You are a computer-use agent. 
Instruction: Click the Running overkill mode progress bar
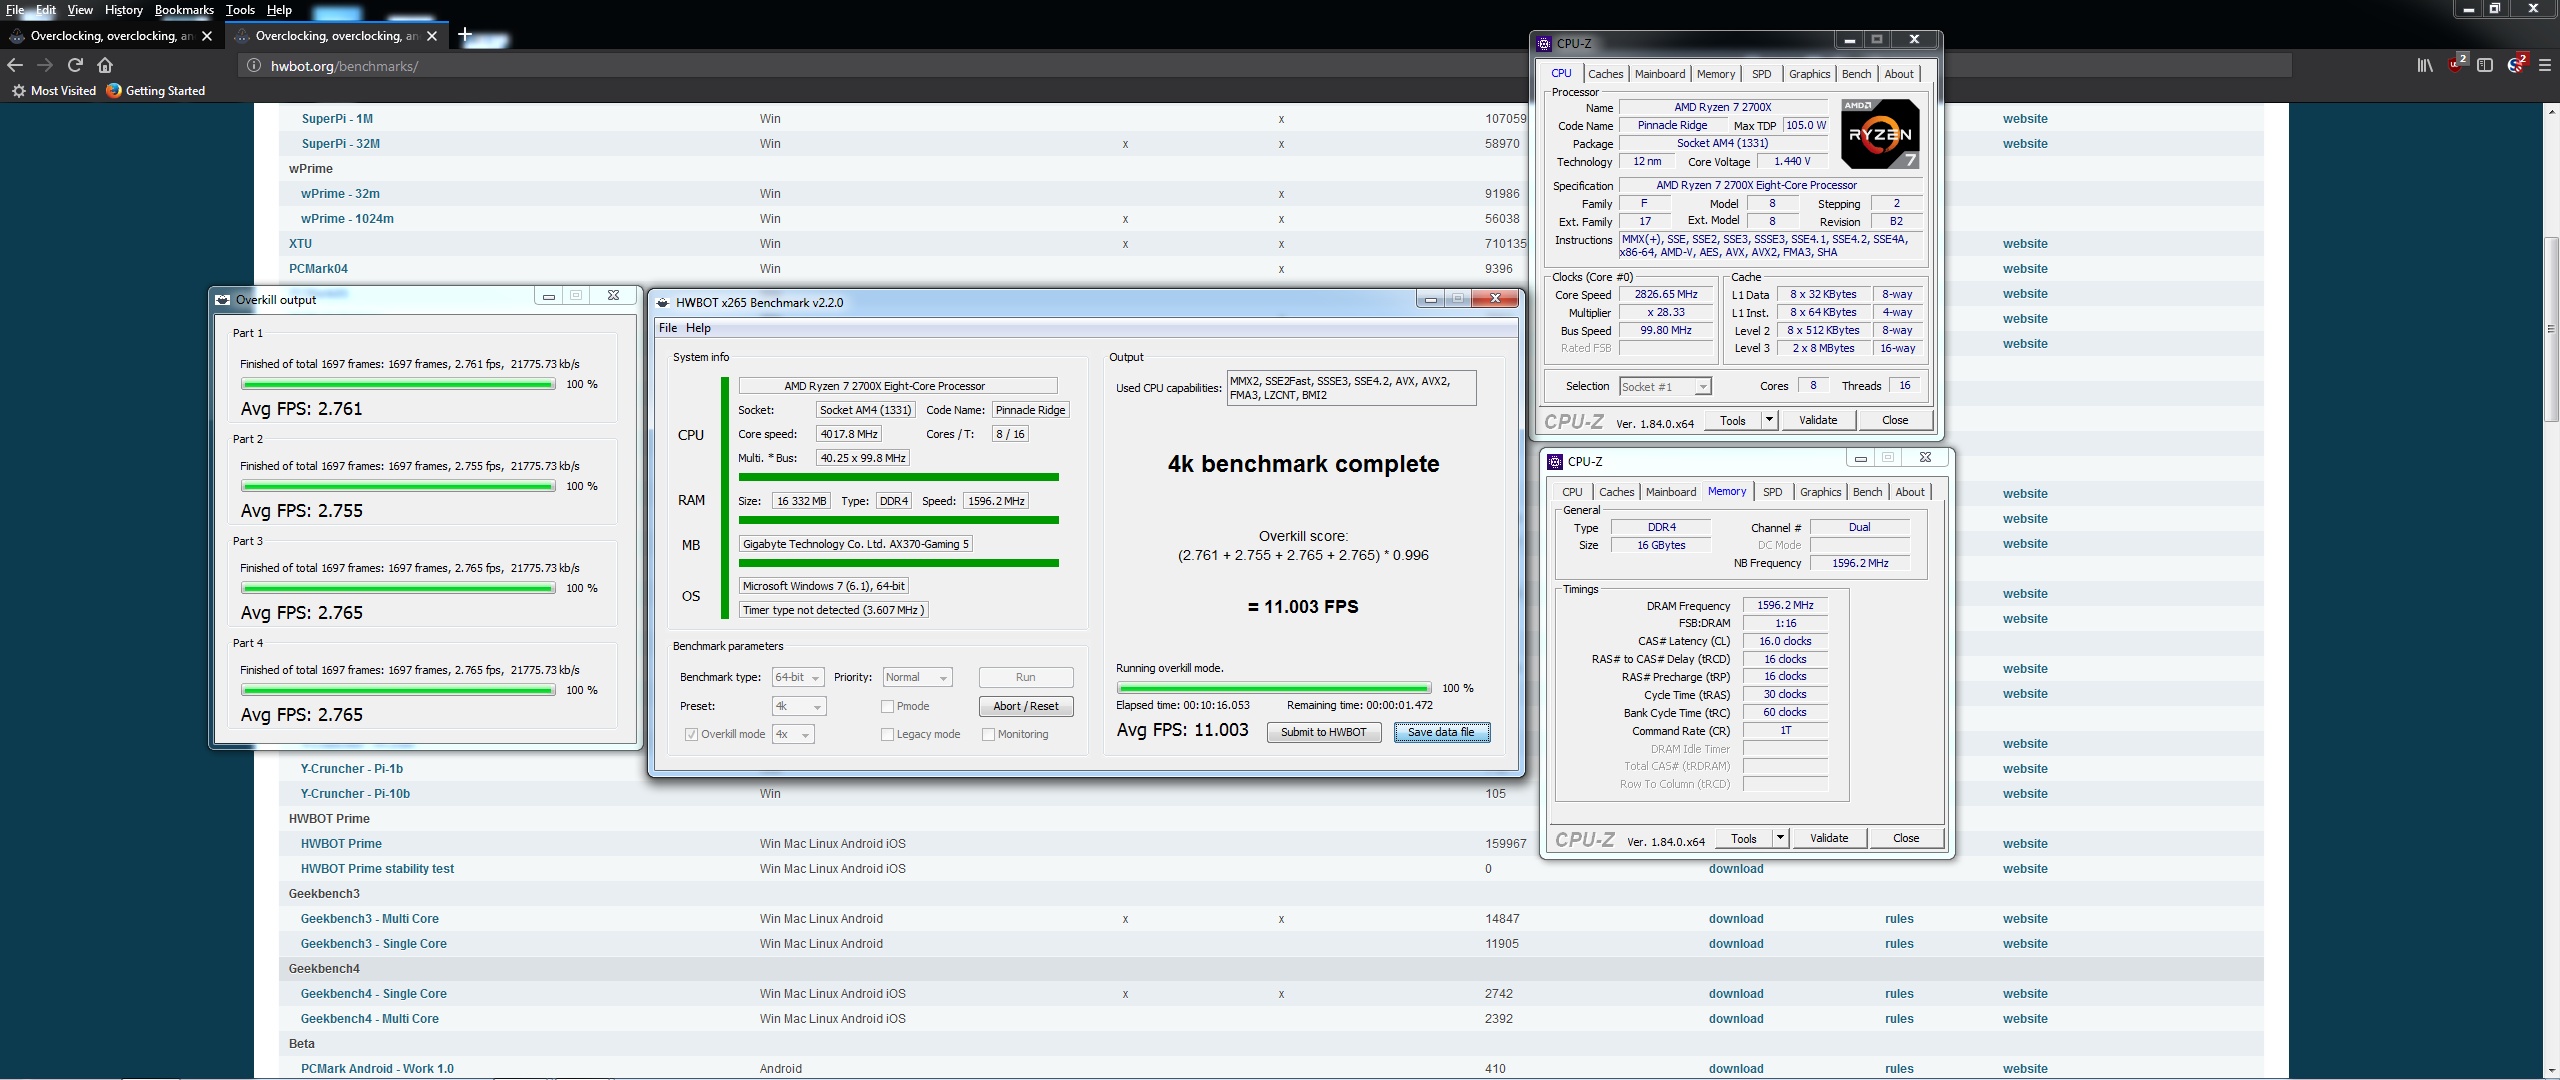click(x=1274, y=688)
